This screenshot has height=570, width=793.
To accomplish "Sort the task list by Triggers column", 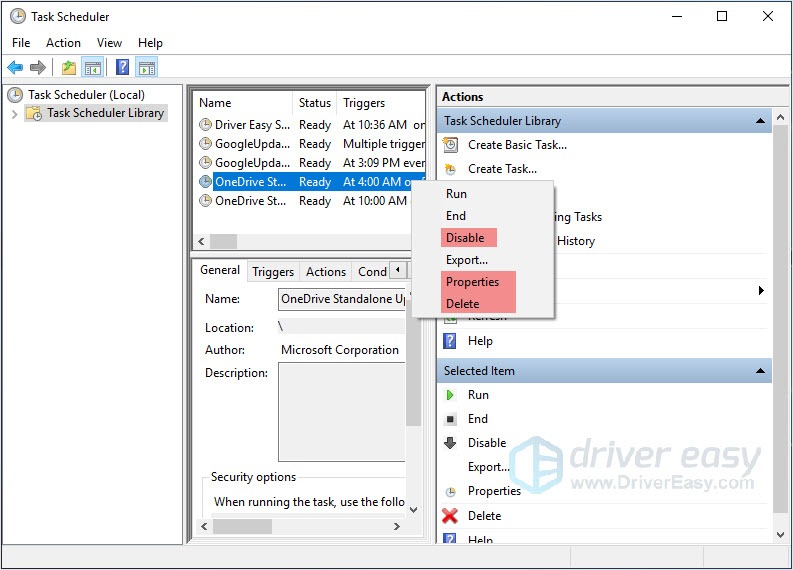I will click(381, 103).
